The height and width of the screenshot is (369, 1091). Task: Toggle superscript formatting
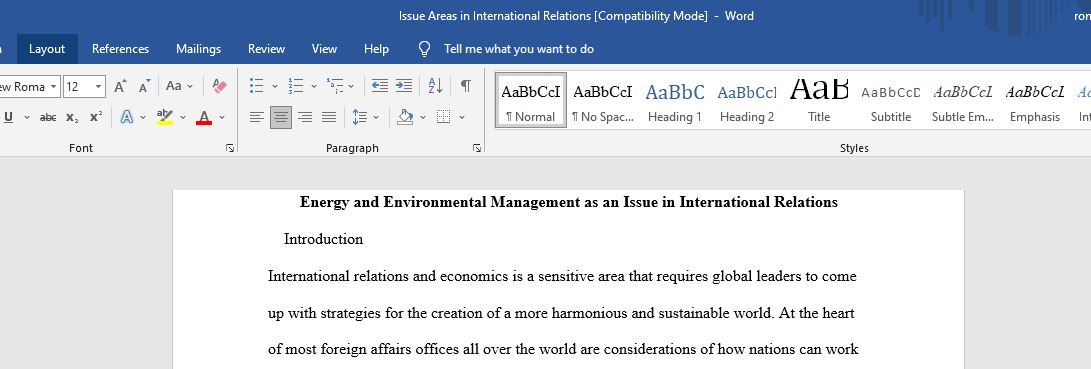[96, 117]
